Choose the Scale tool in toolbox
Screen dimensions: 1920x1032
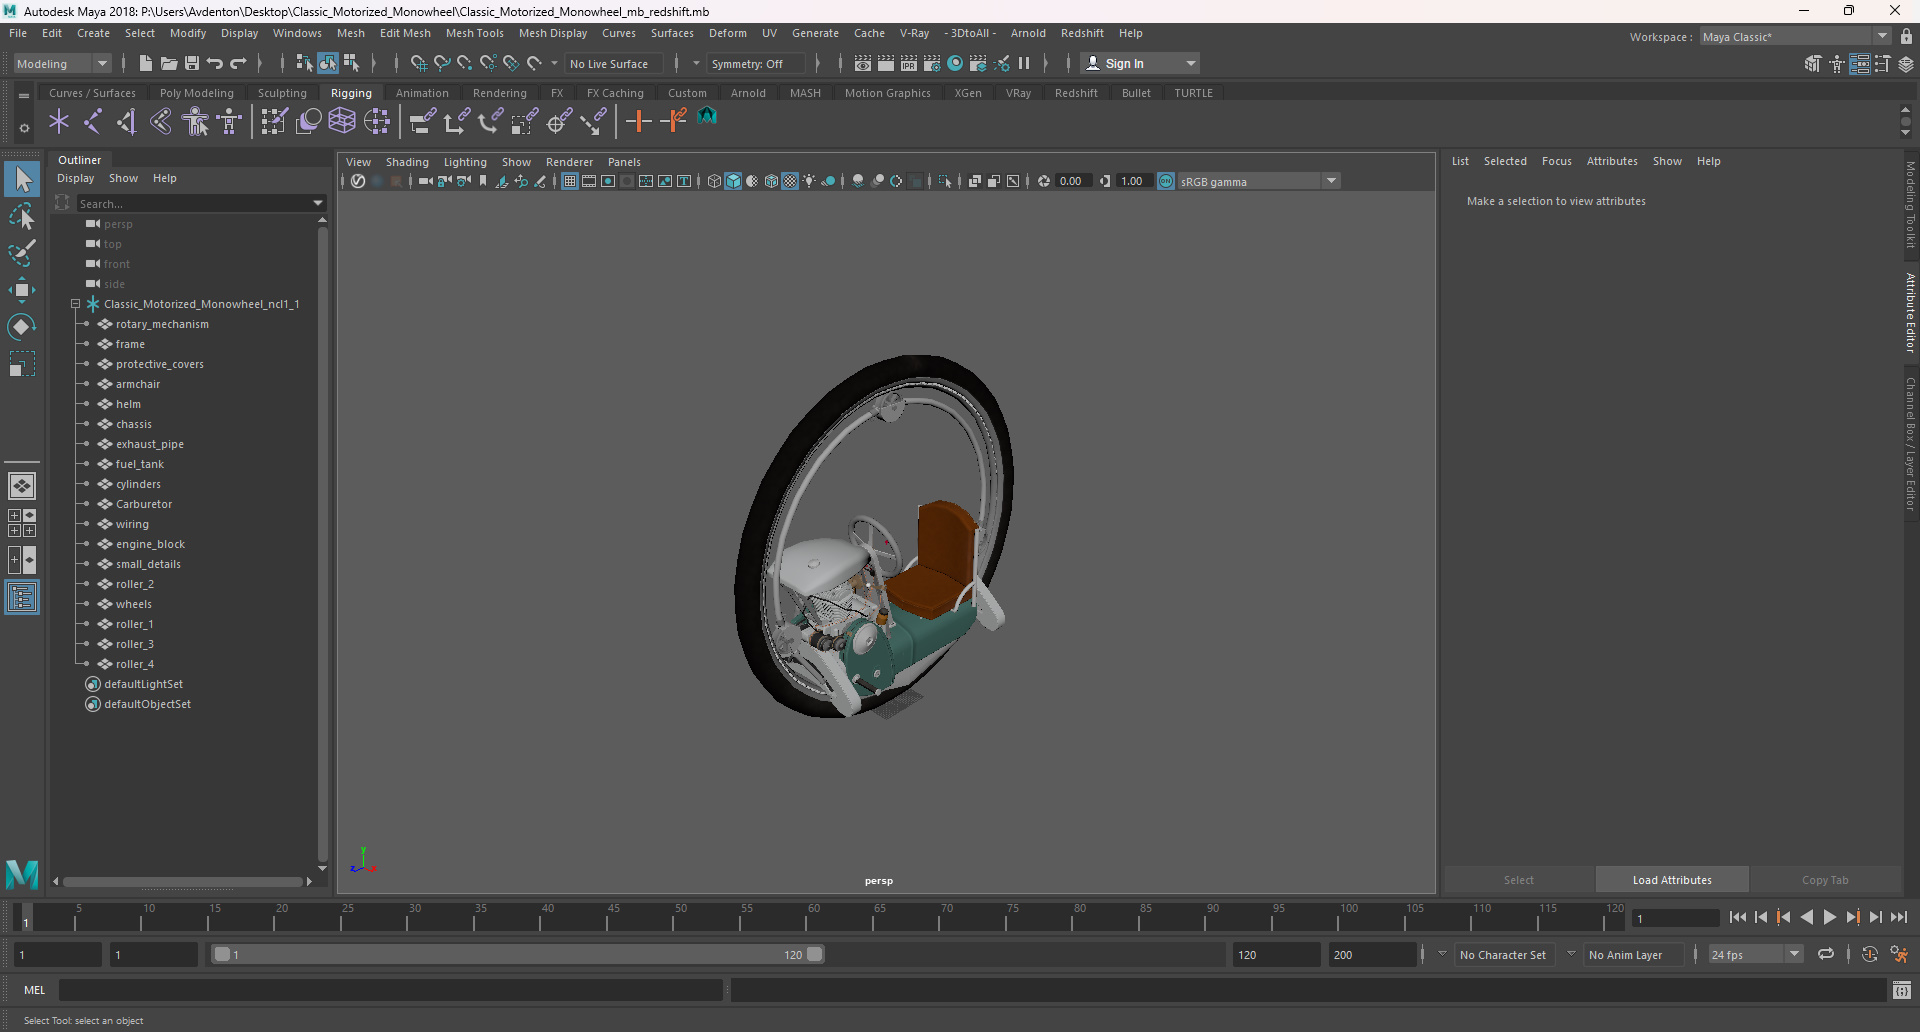click(x=22, y=364)
